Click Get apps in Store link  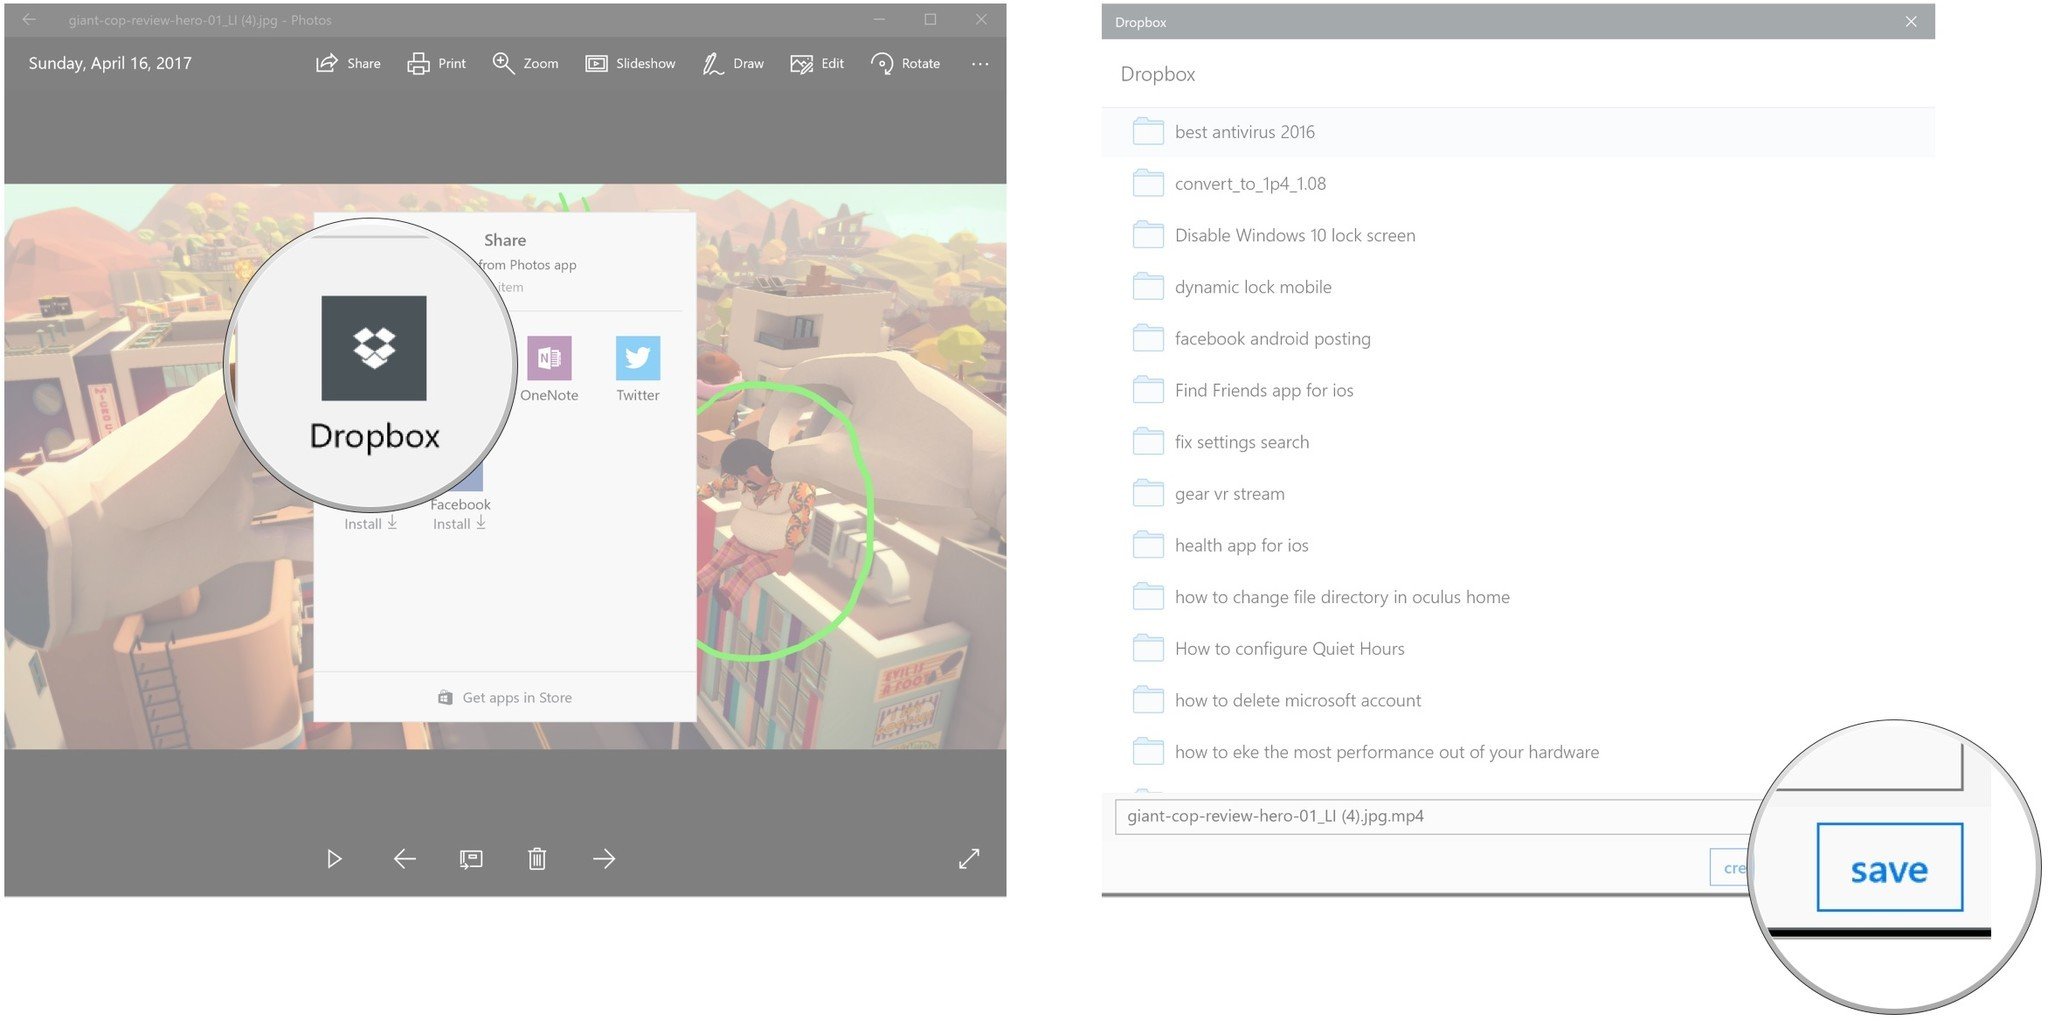(x=506, y=697)
